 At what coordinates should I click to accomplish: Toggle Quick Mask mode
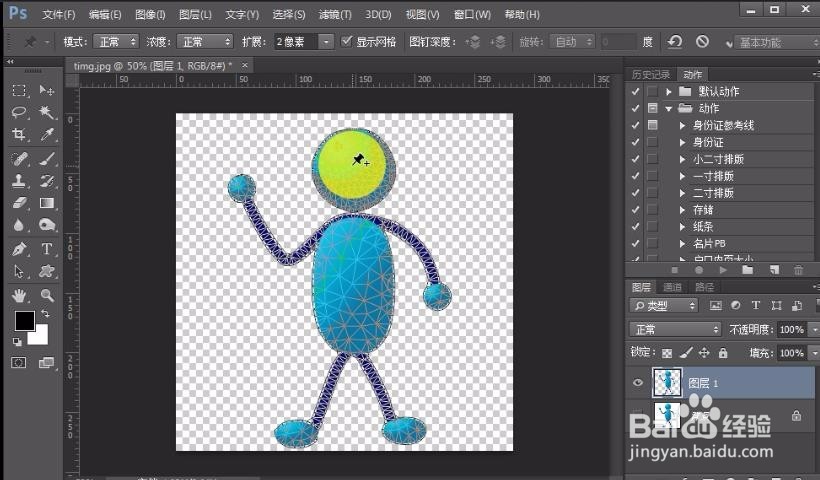click(x=19, y=362)
